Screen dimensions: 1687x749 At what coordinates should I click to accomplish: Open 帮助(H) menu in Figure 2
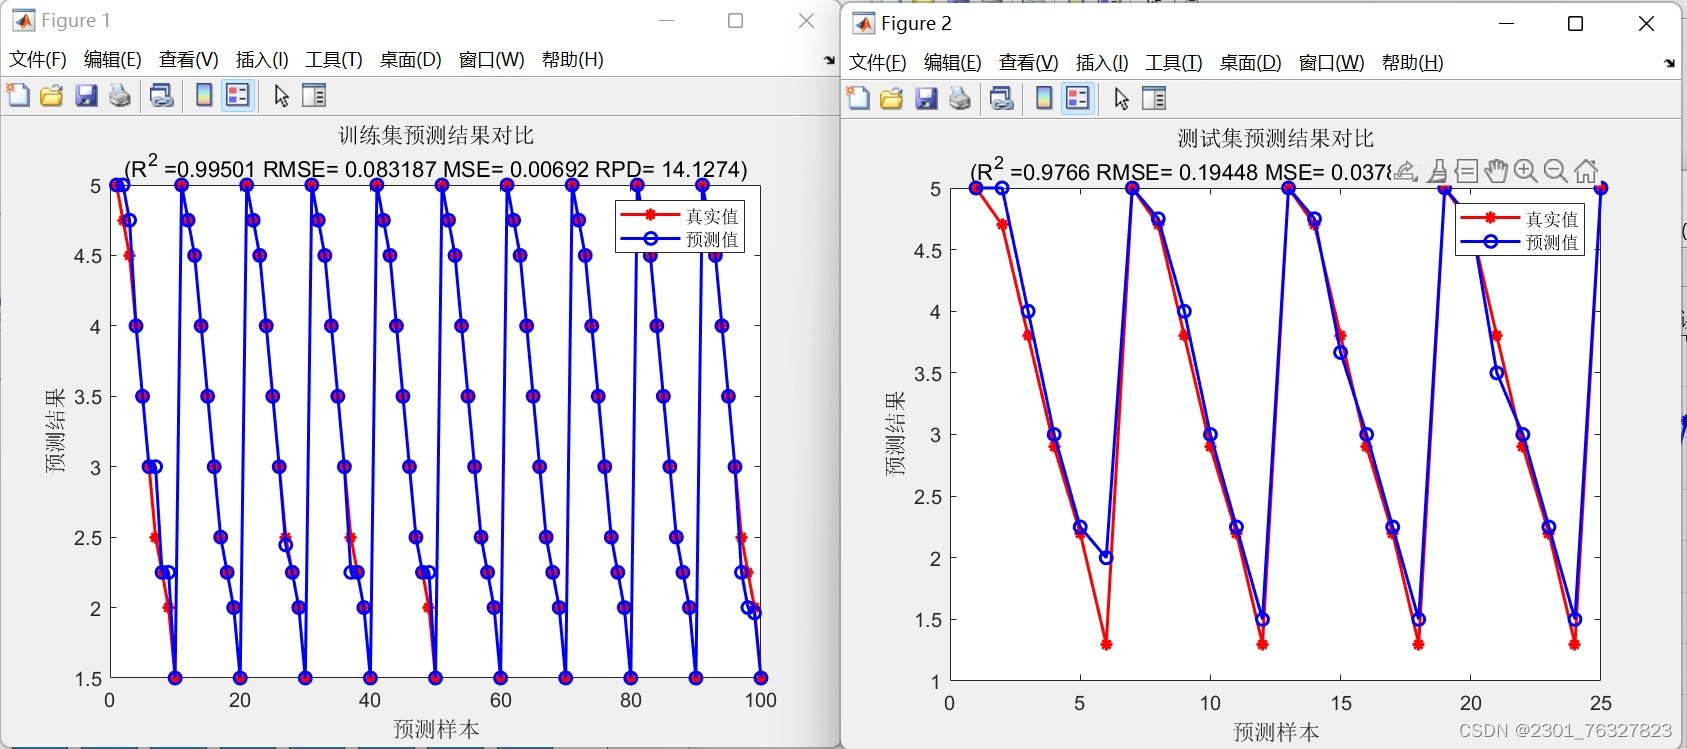coord(1413,63)
